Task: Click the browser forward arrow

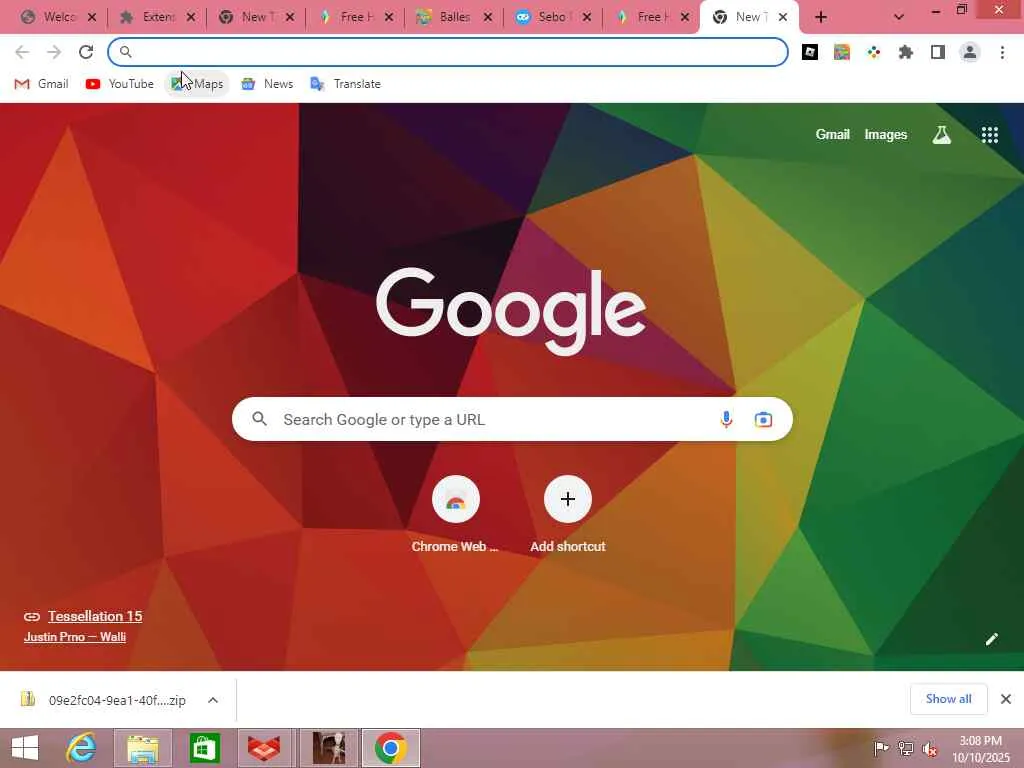Action: click(54, 52)
